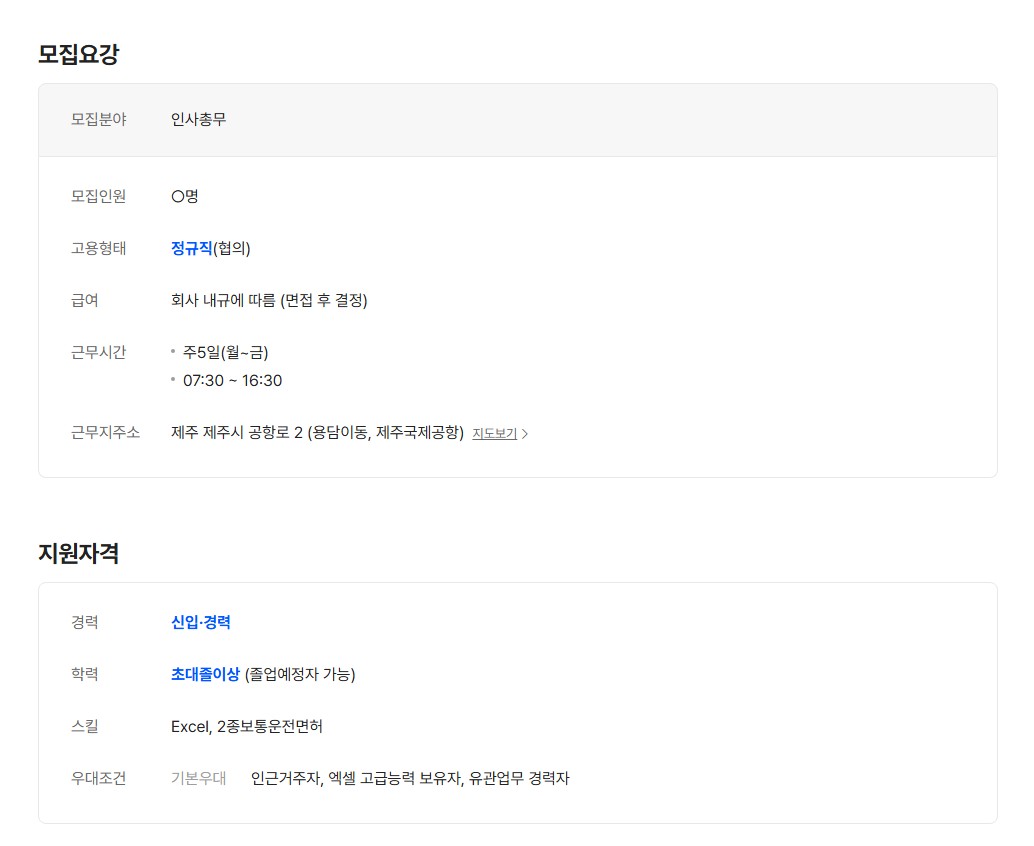The image size is (1034, 846).
Task: Click the chevron arrow beside 지도보기
Action: pyautogui.click(x=526, y=434)
